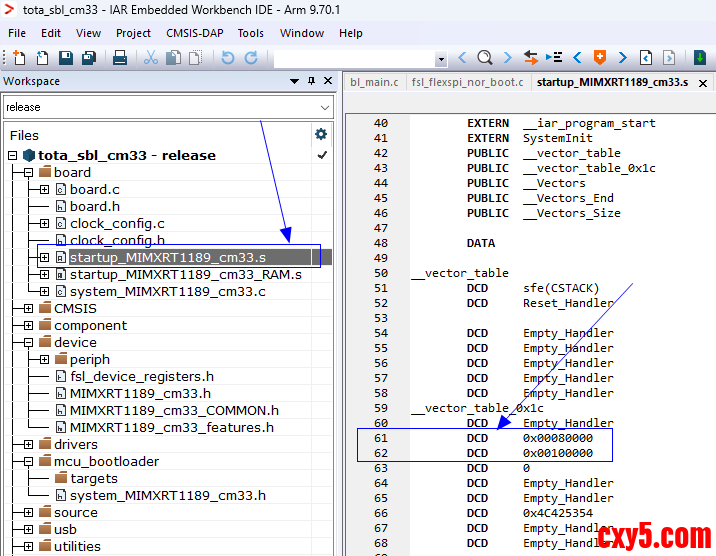
Task: Click the Save All toolbar icon
Action: coord(88,58)
